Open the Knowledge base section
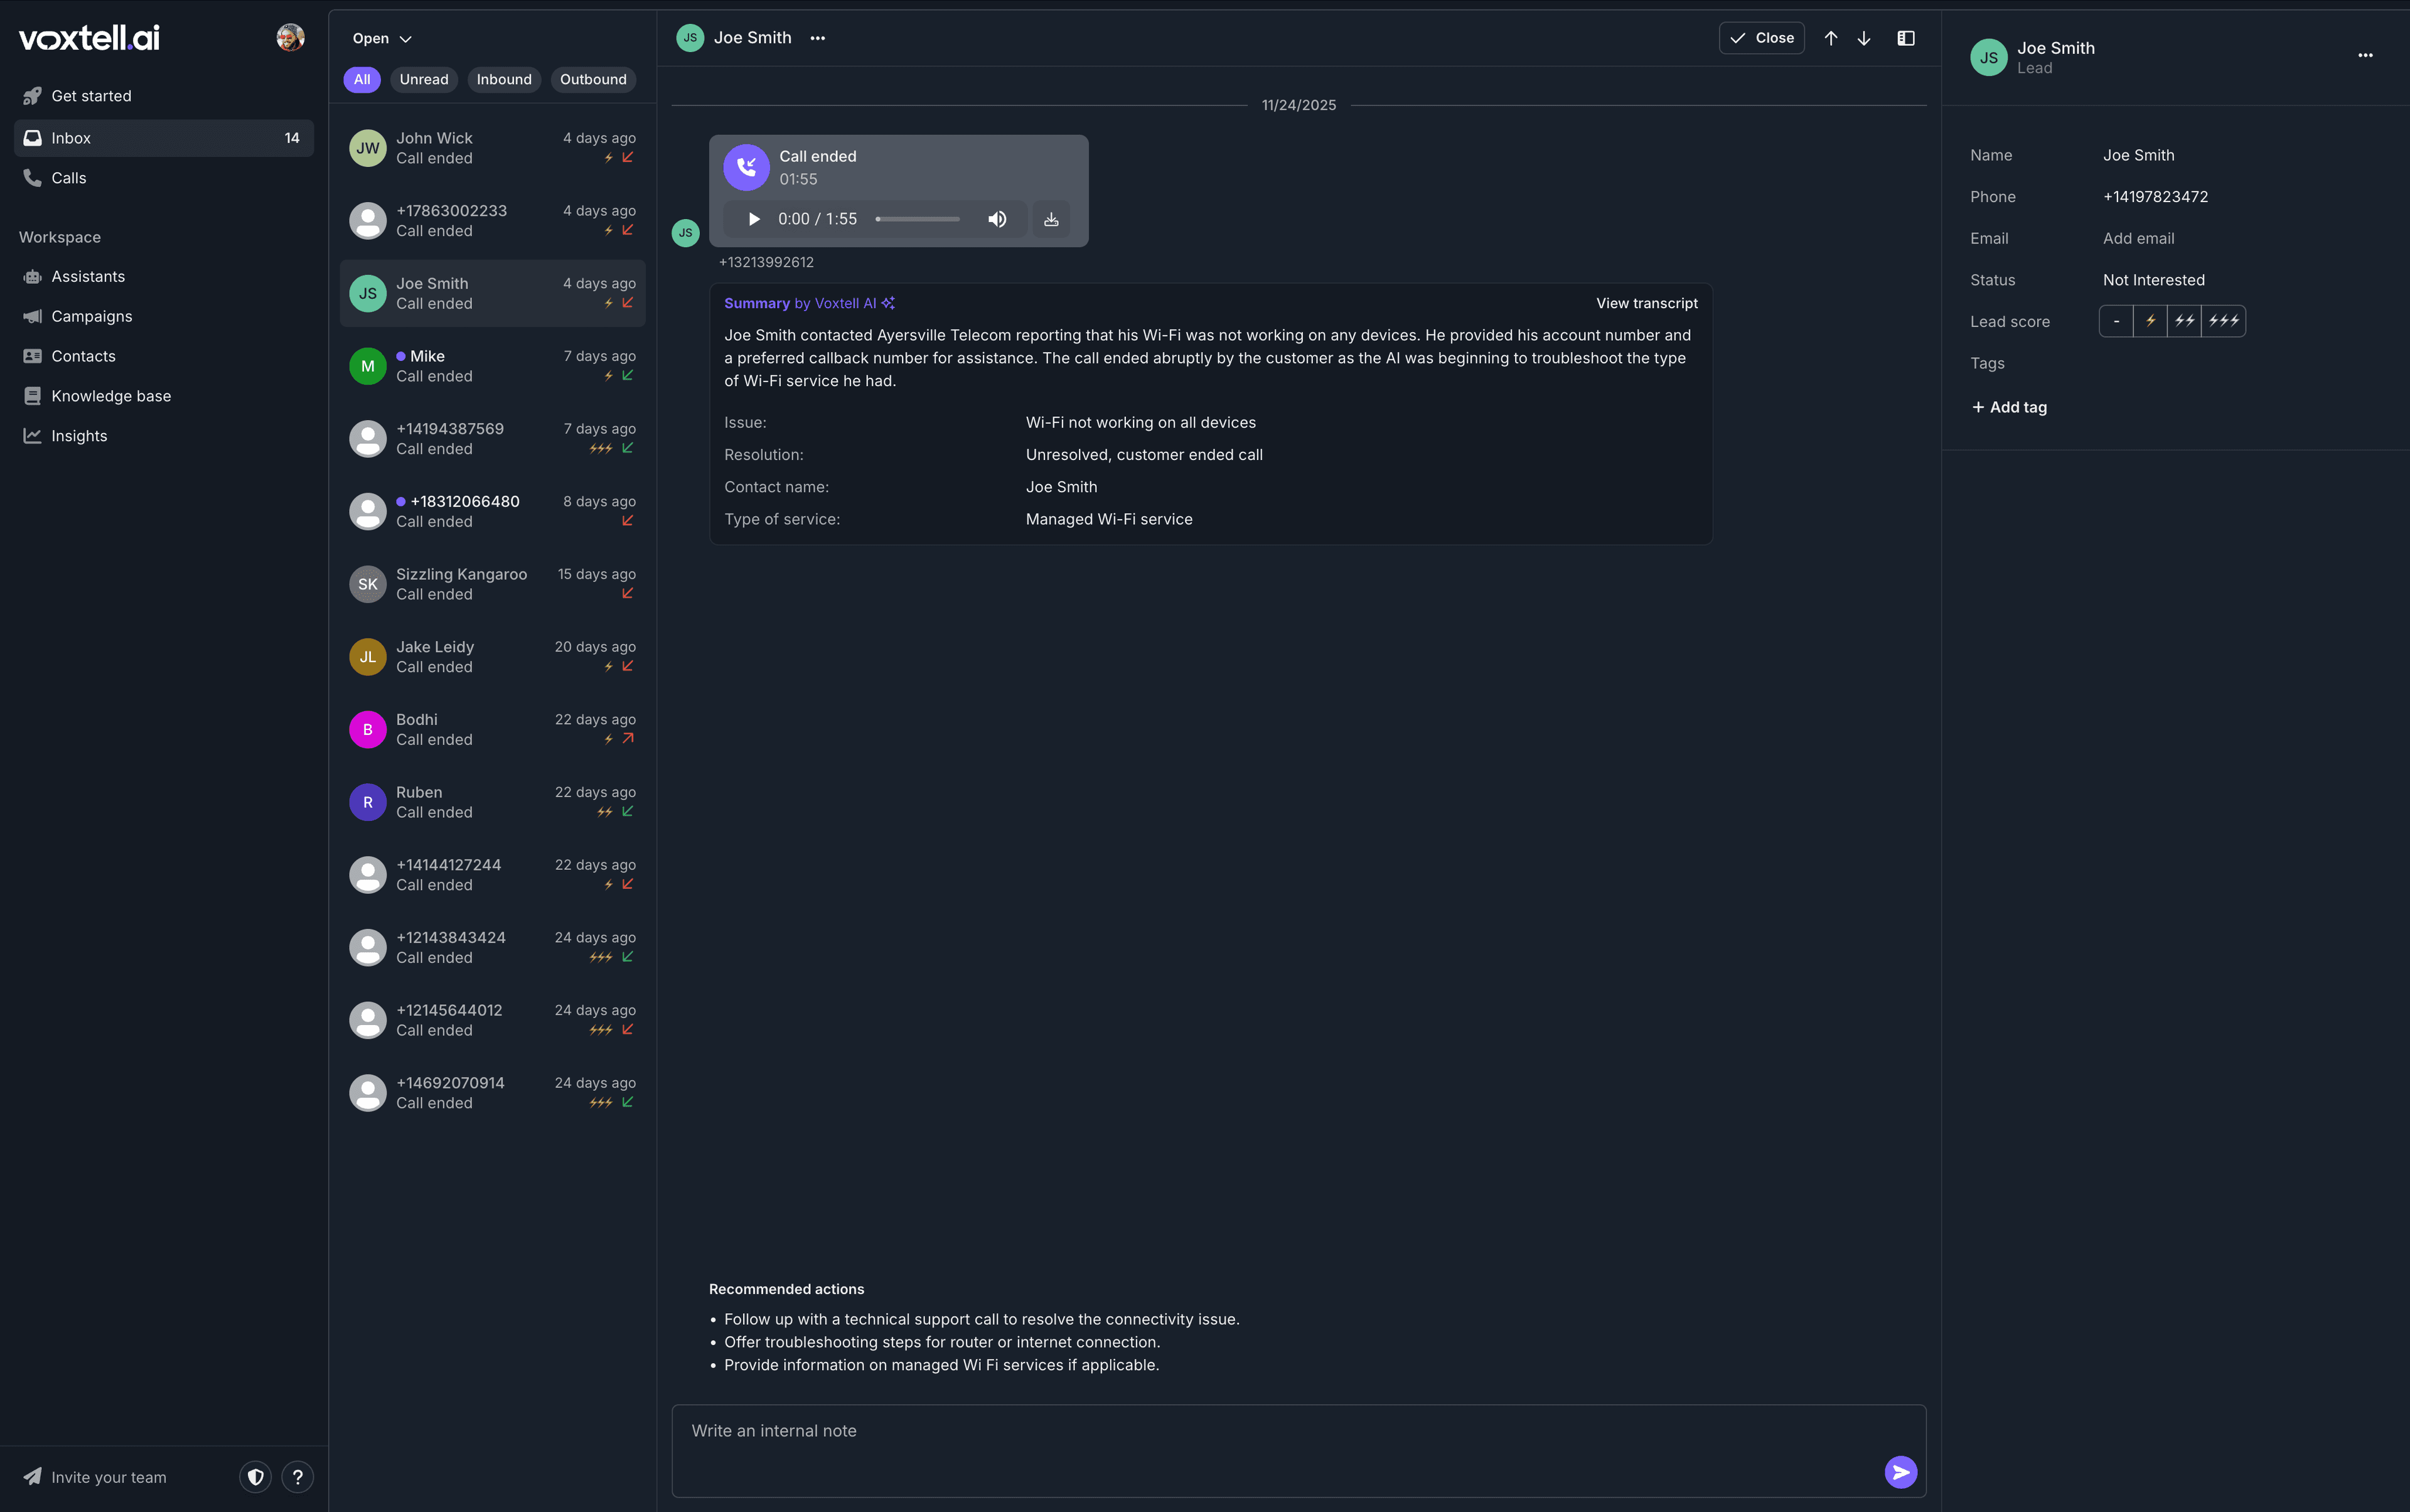 [x=110, y=395]
